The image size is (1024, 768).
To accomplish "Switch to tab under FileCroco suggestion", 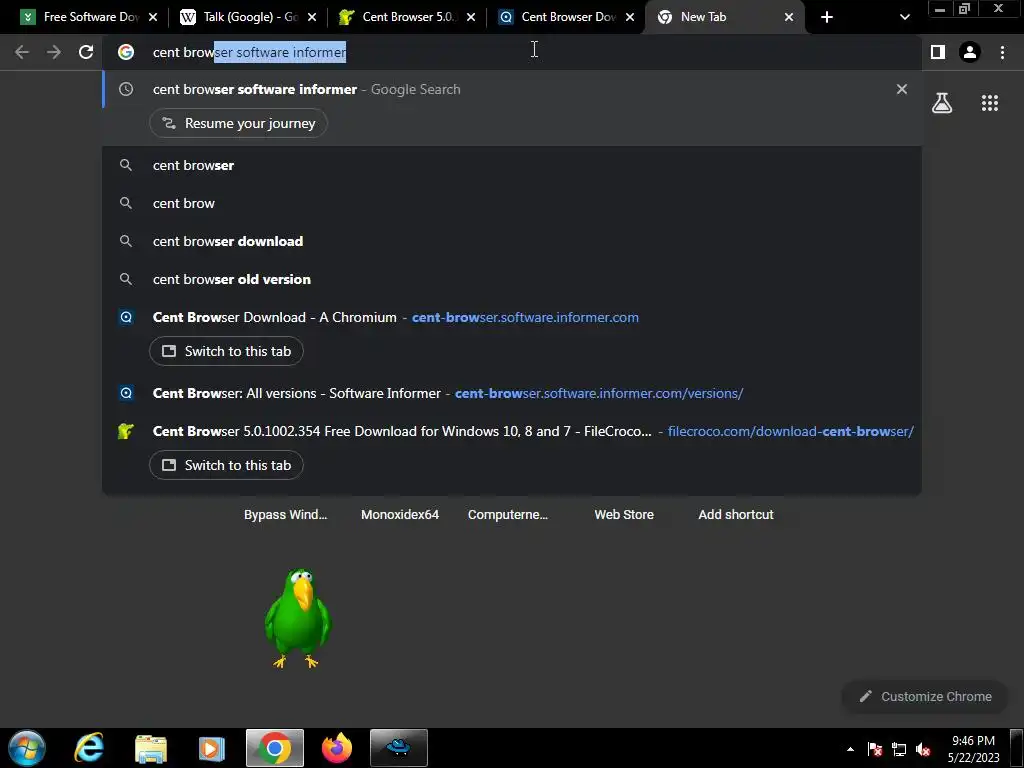I will (226, 465).
